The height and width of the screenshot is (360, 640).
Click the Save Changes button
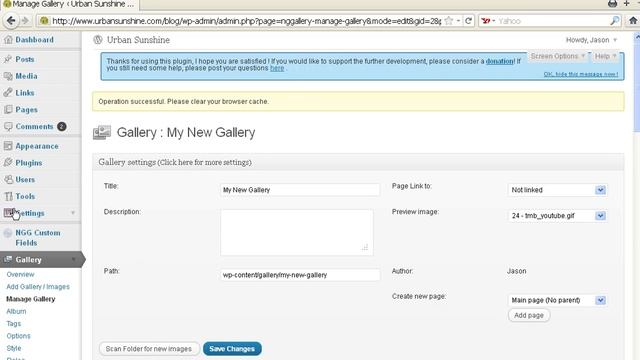tap(232, 349)
